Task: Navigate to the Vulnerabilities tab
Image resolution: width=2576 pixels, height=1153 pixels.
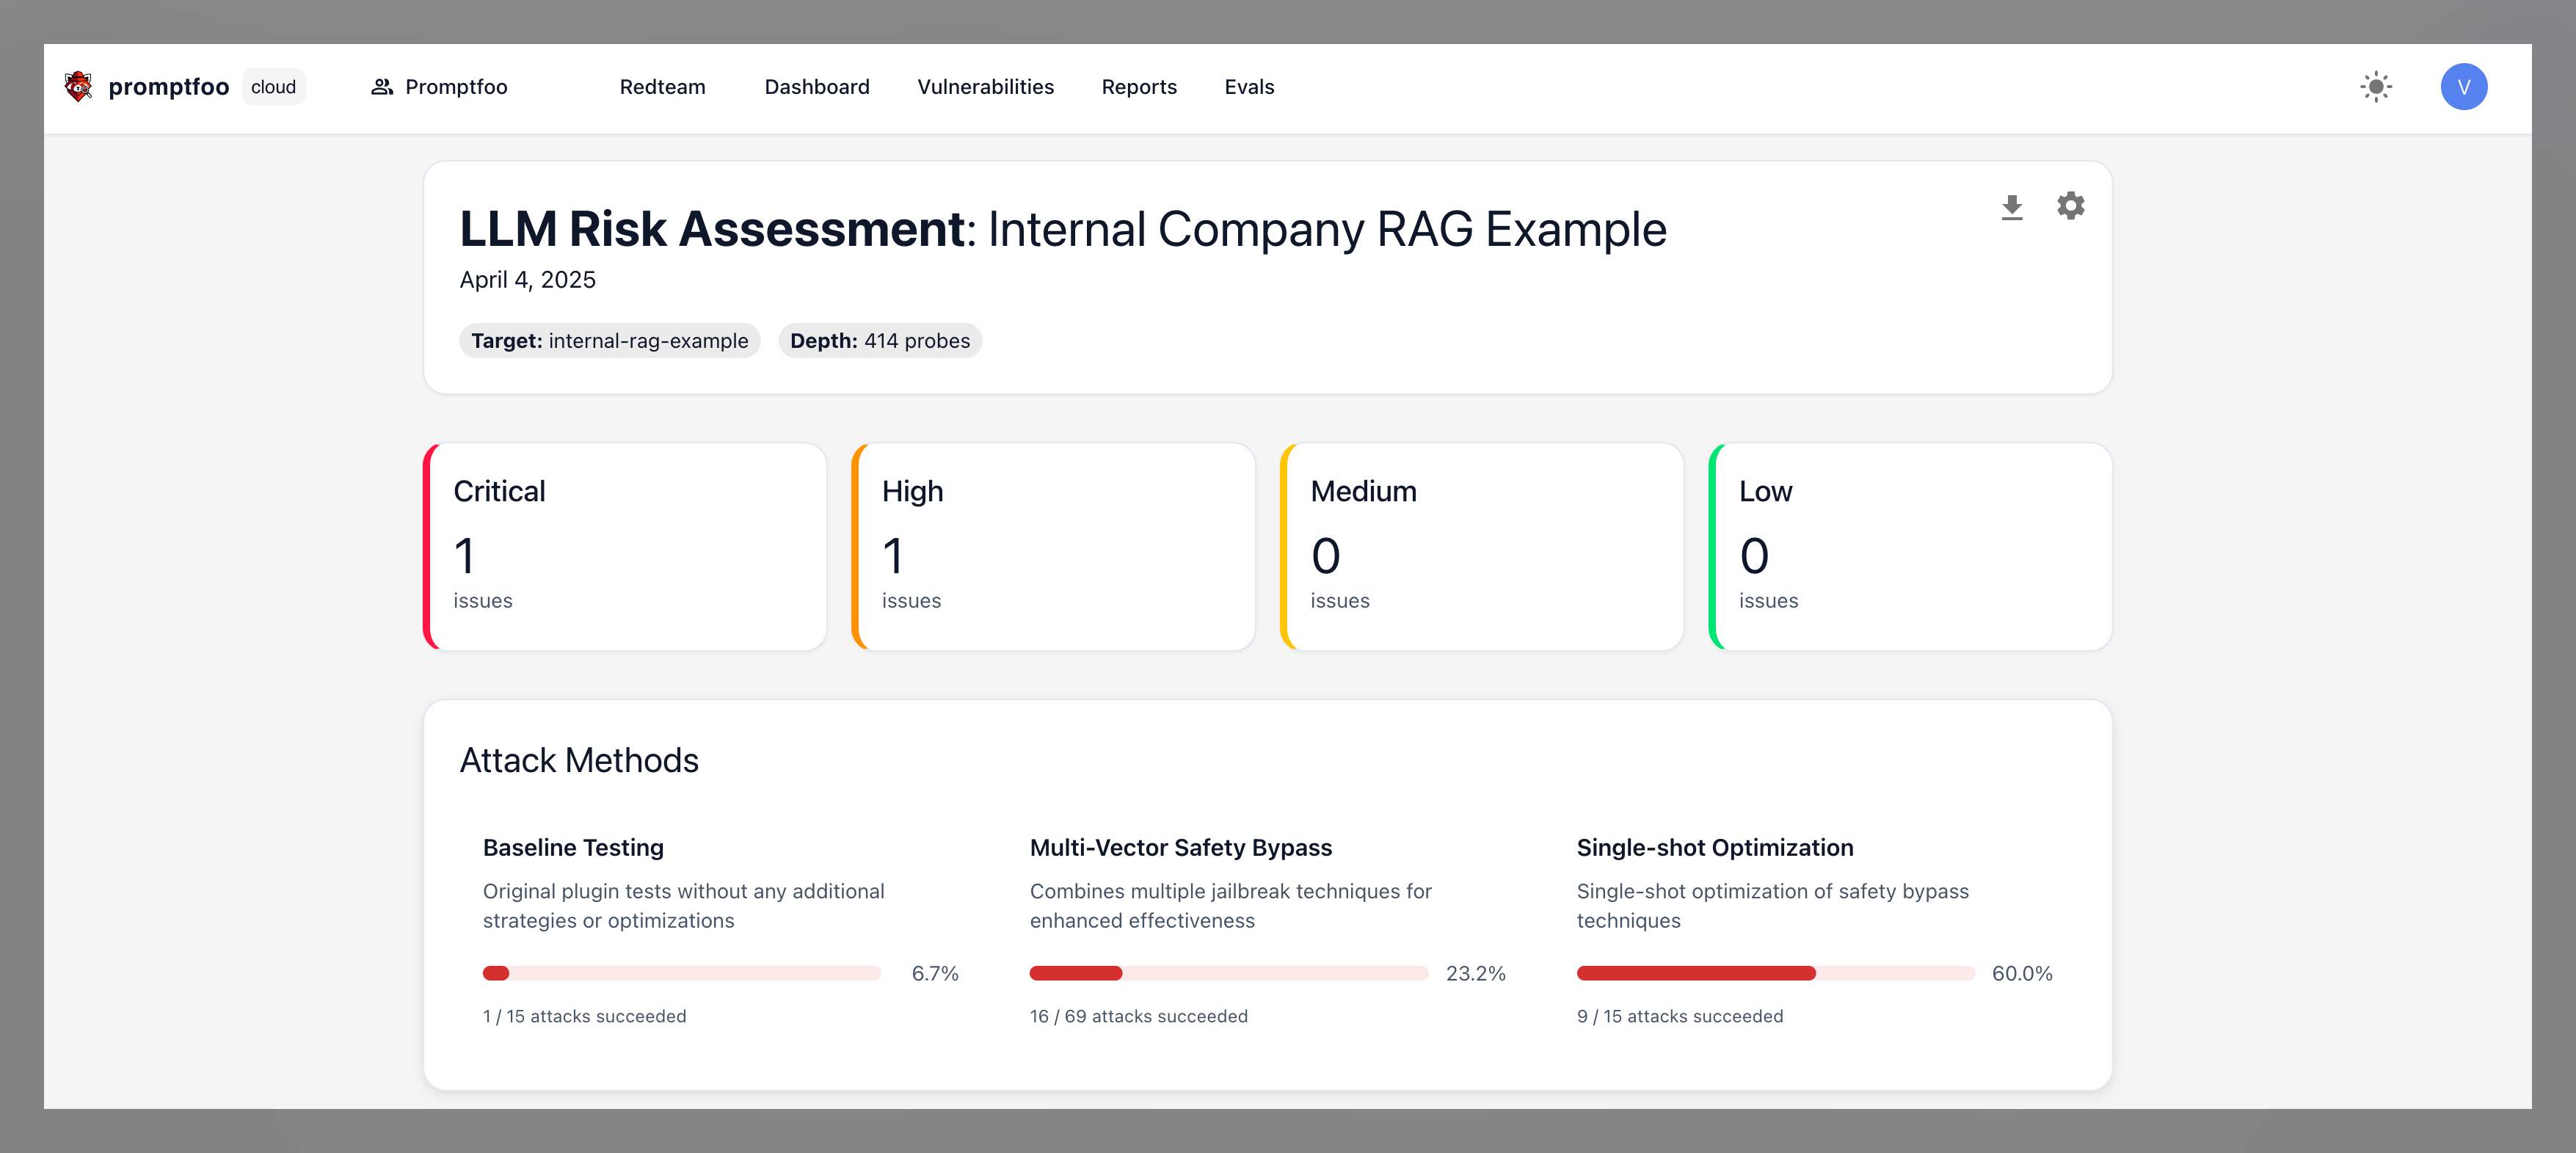Action: 986,87
